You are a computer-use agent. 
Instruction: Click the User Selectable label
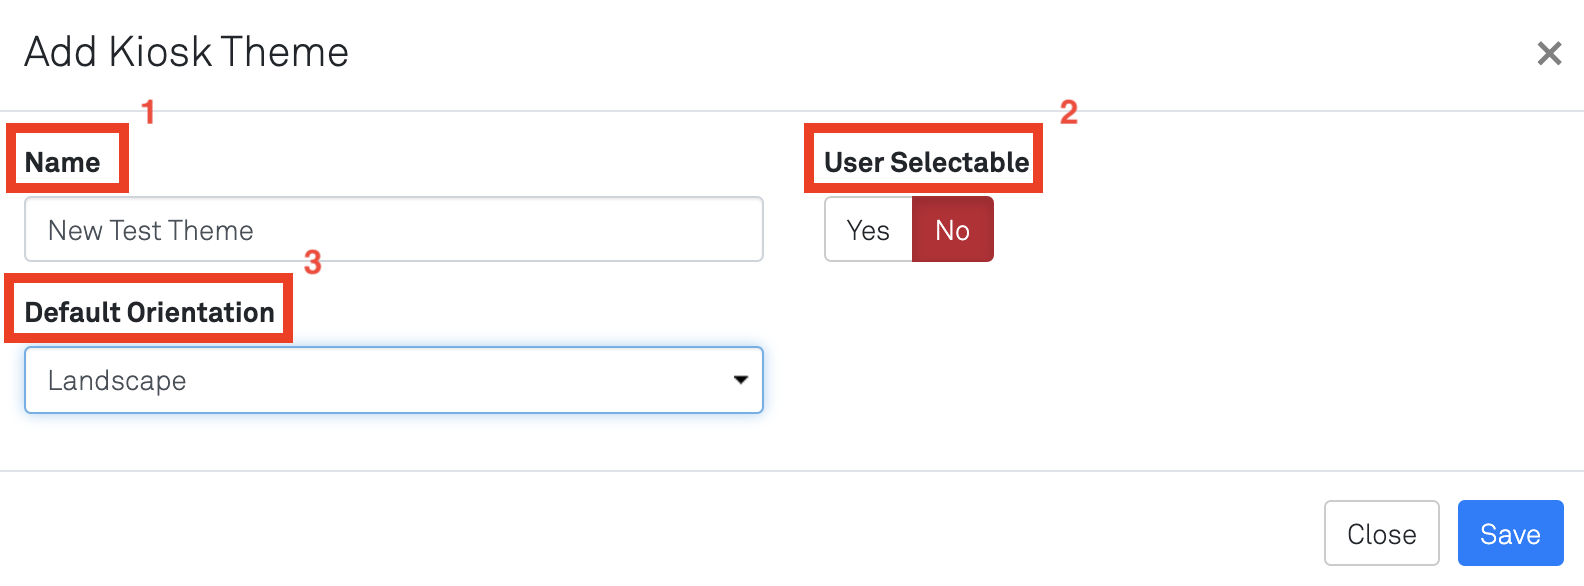926,162
